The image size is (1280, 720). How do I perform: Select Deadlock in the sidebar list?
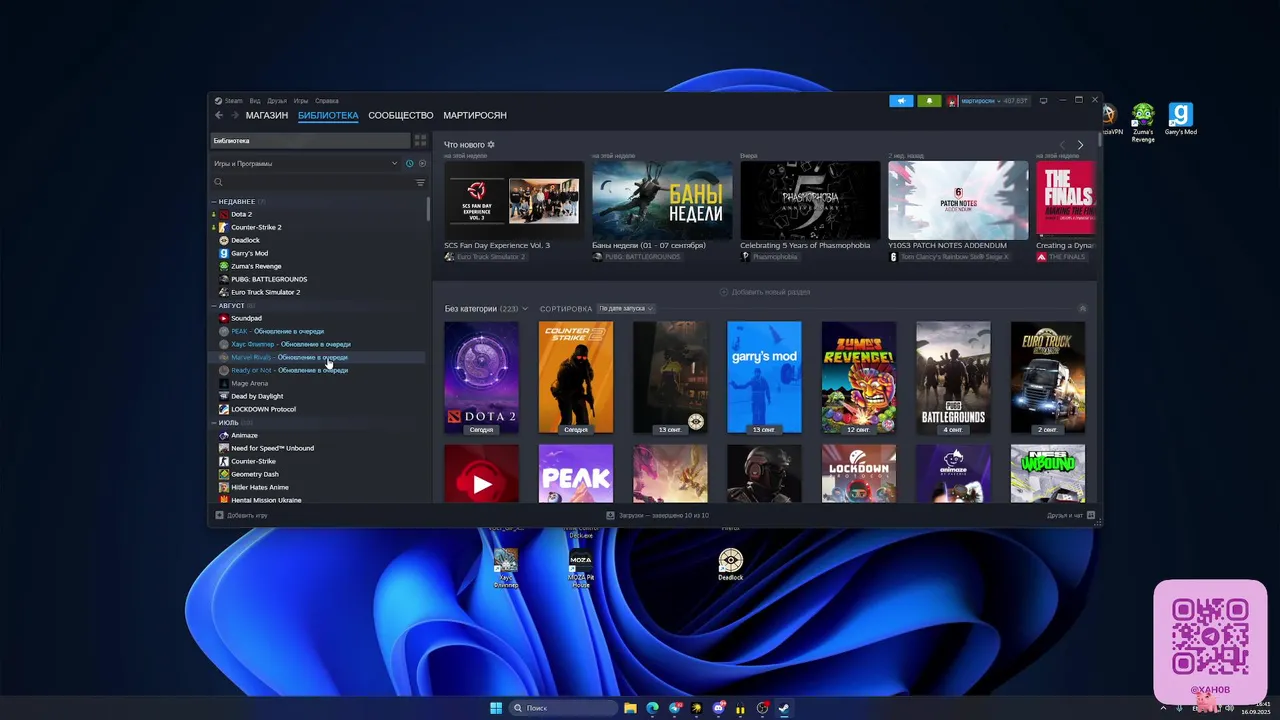click(x=245, y=240)
